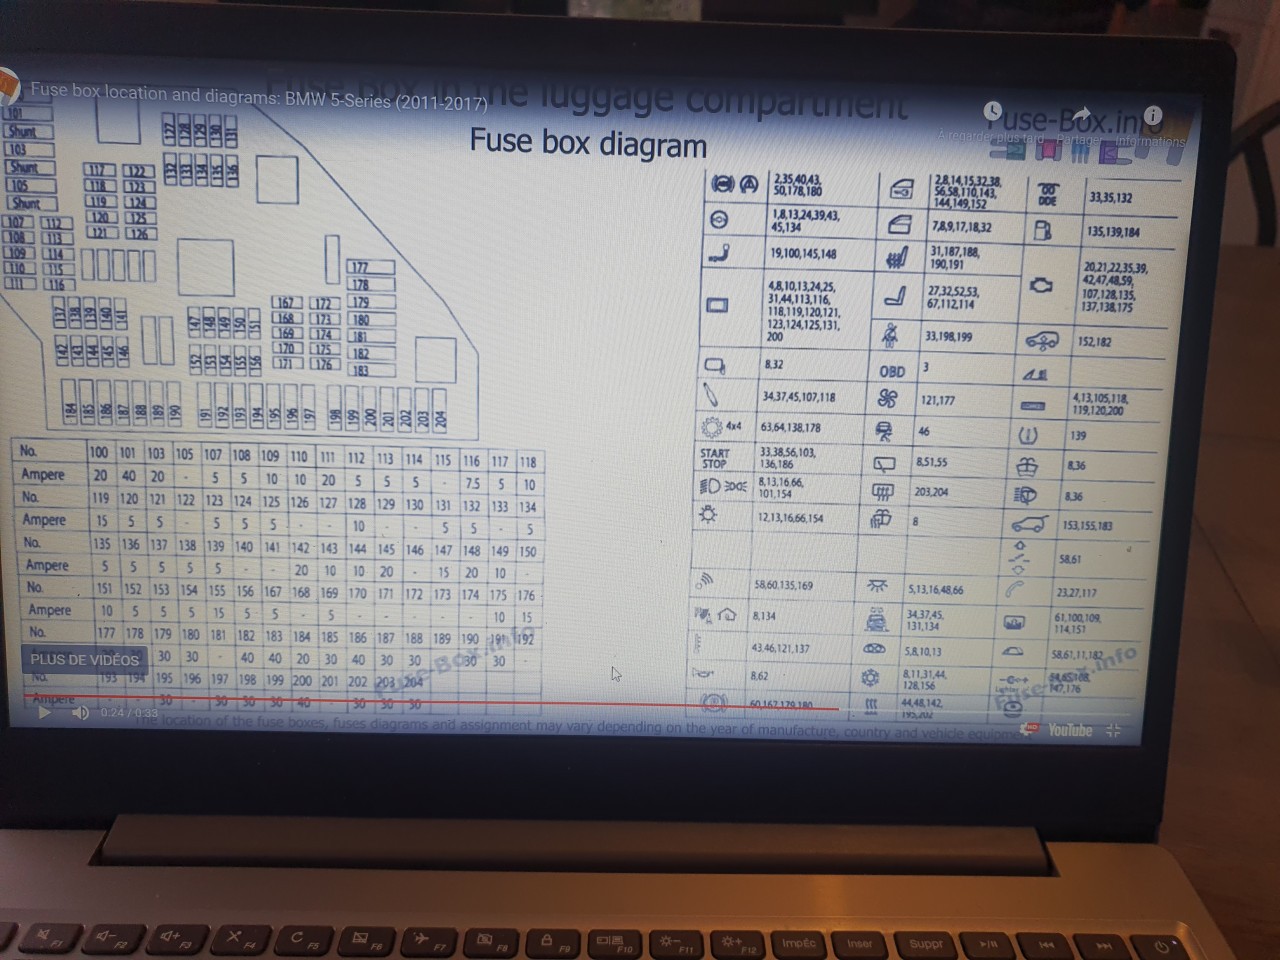Image resolution: width=1280 pixels, height=960 pixels.
Task: Click the Partager share arrow icon
Action: [1080, 112]
